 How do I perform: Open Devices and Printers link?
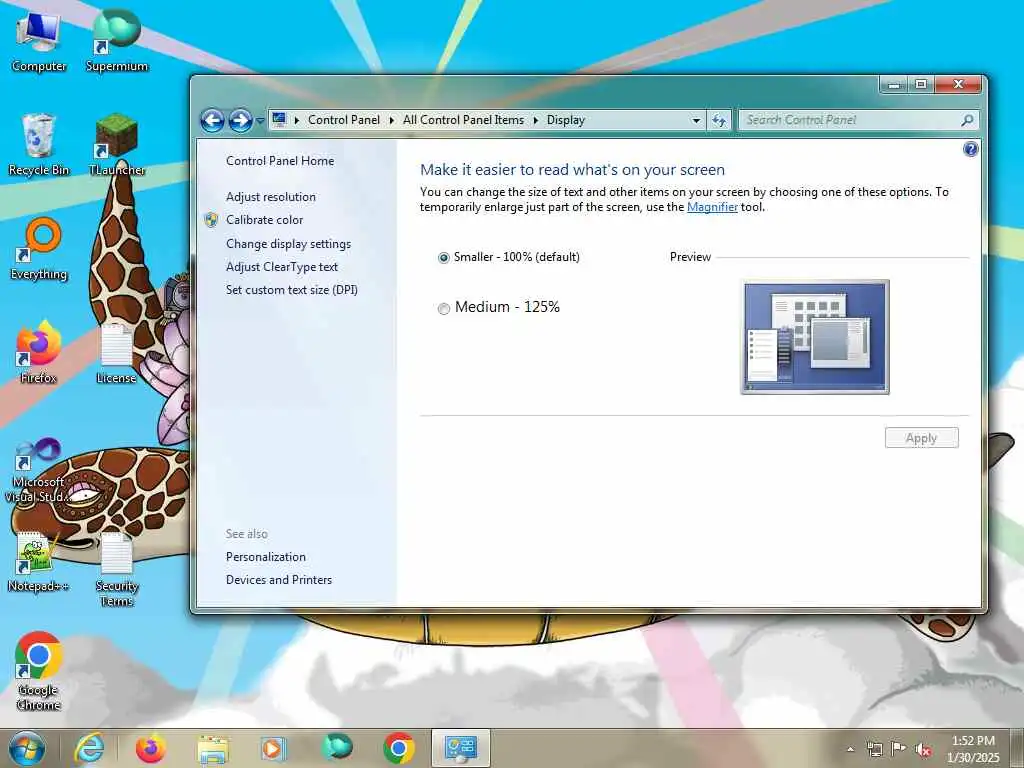click(x=278, y=580)
